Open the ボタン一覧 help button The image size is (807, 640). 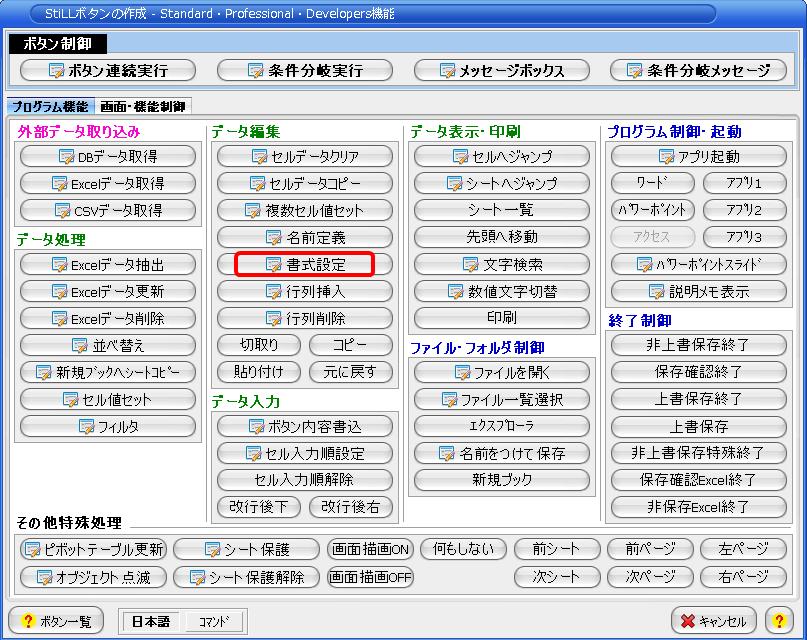pyautogui.click(x=56, y=621)
